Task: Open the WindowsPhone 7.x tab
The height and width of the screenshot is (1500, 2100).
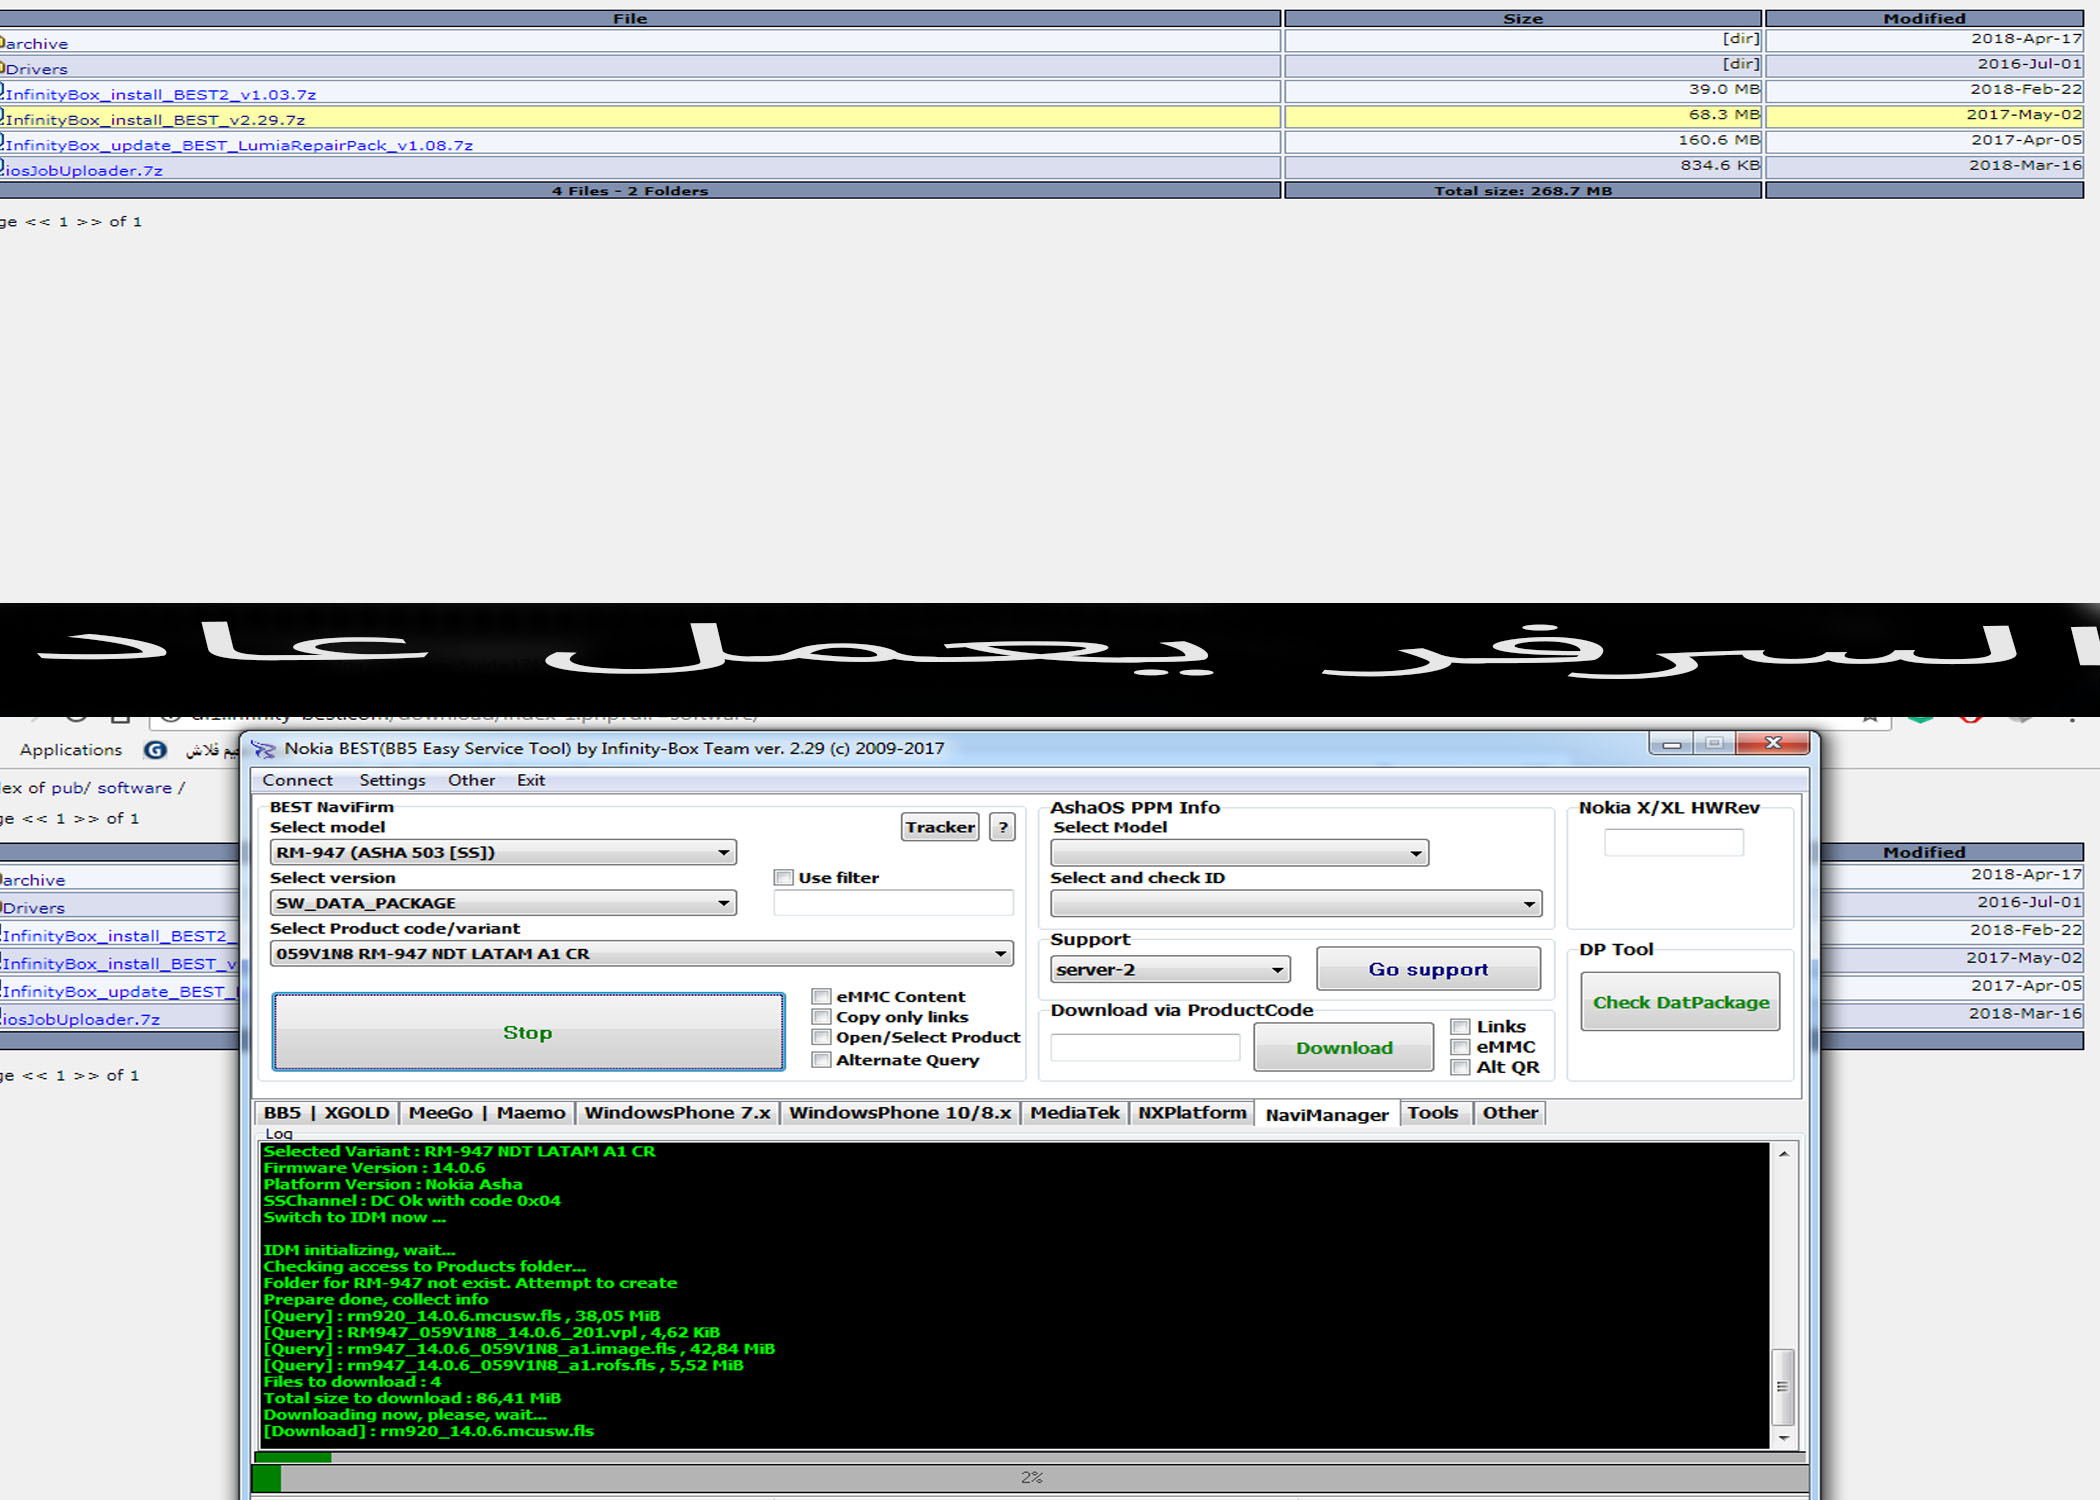Action: pyautogui.click(x=677, y=1113)
